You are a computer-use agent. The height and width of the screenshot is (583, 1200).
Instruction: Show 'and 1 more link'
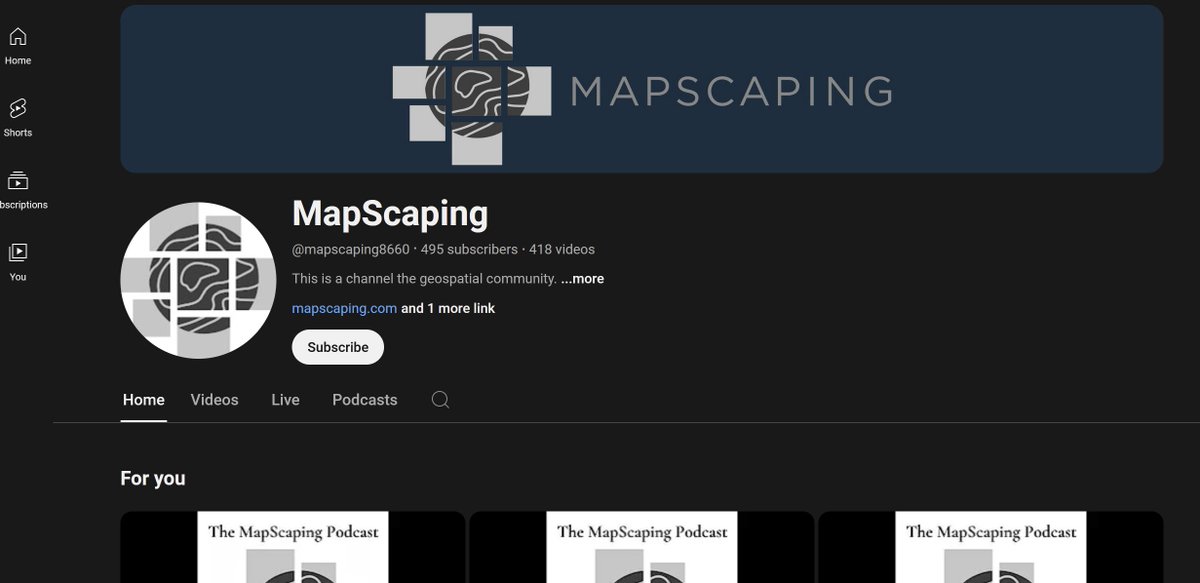click(448, 309)
